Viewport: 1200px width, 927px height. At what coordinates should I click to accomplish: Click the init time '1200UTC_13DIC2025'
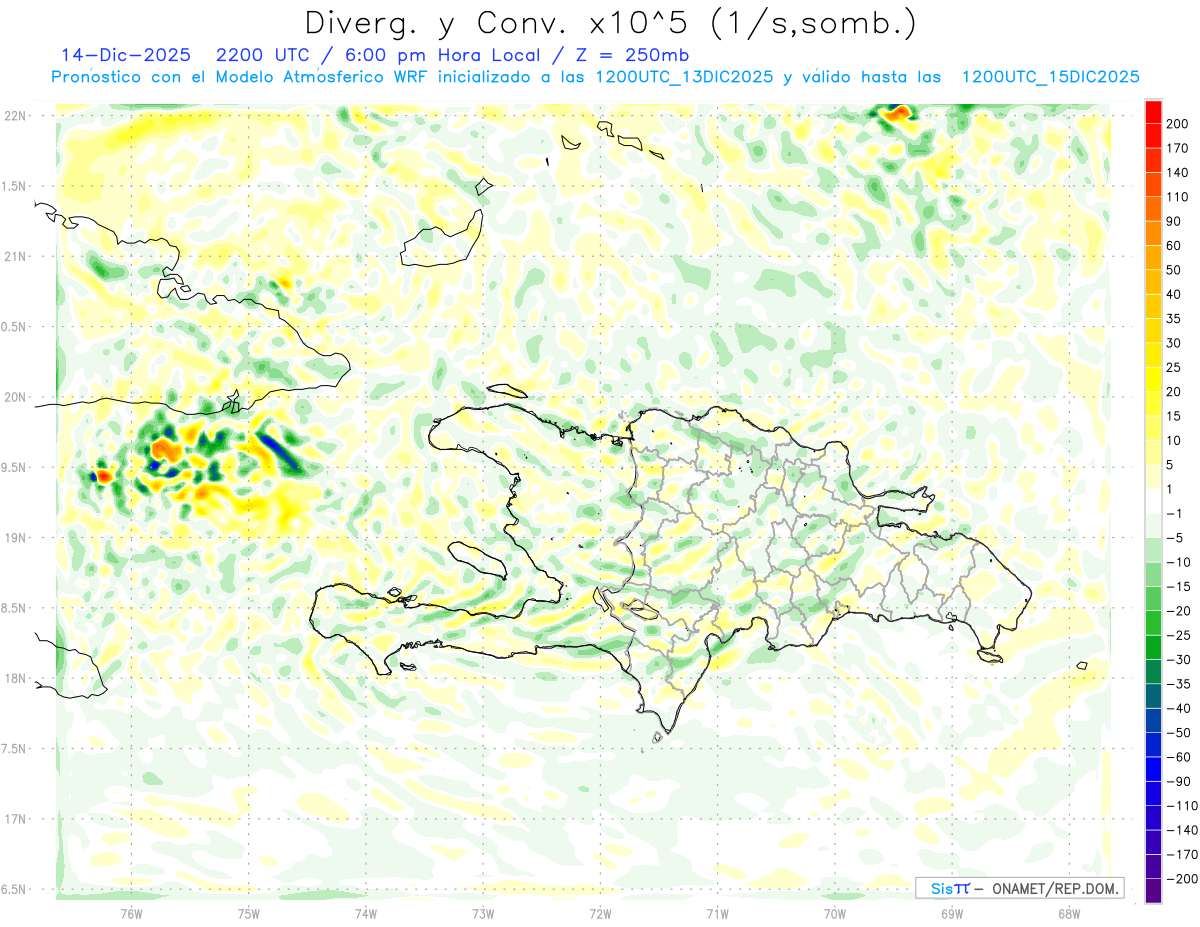(684, 76)
